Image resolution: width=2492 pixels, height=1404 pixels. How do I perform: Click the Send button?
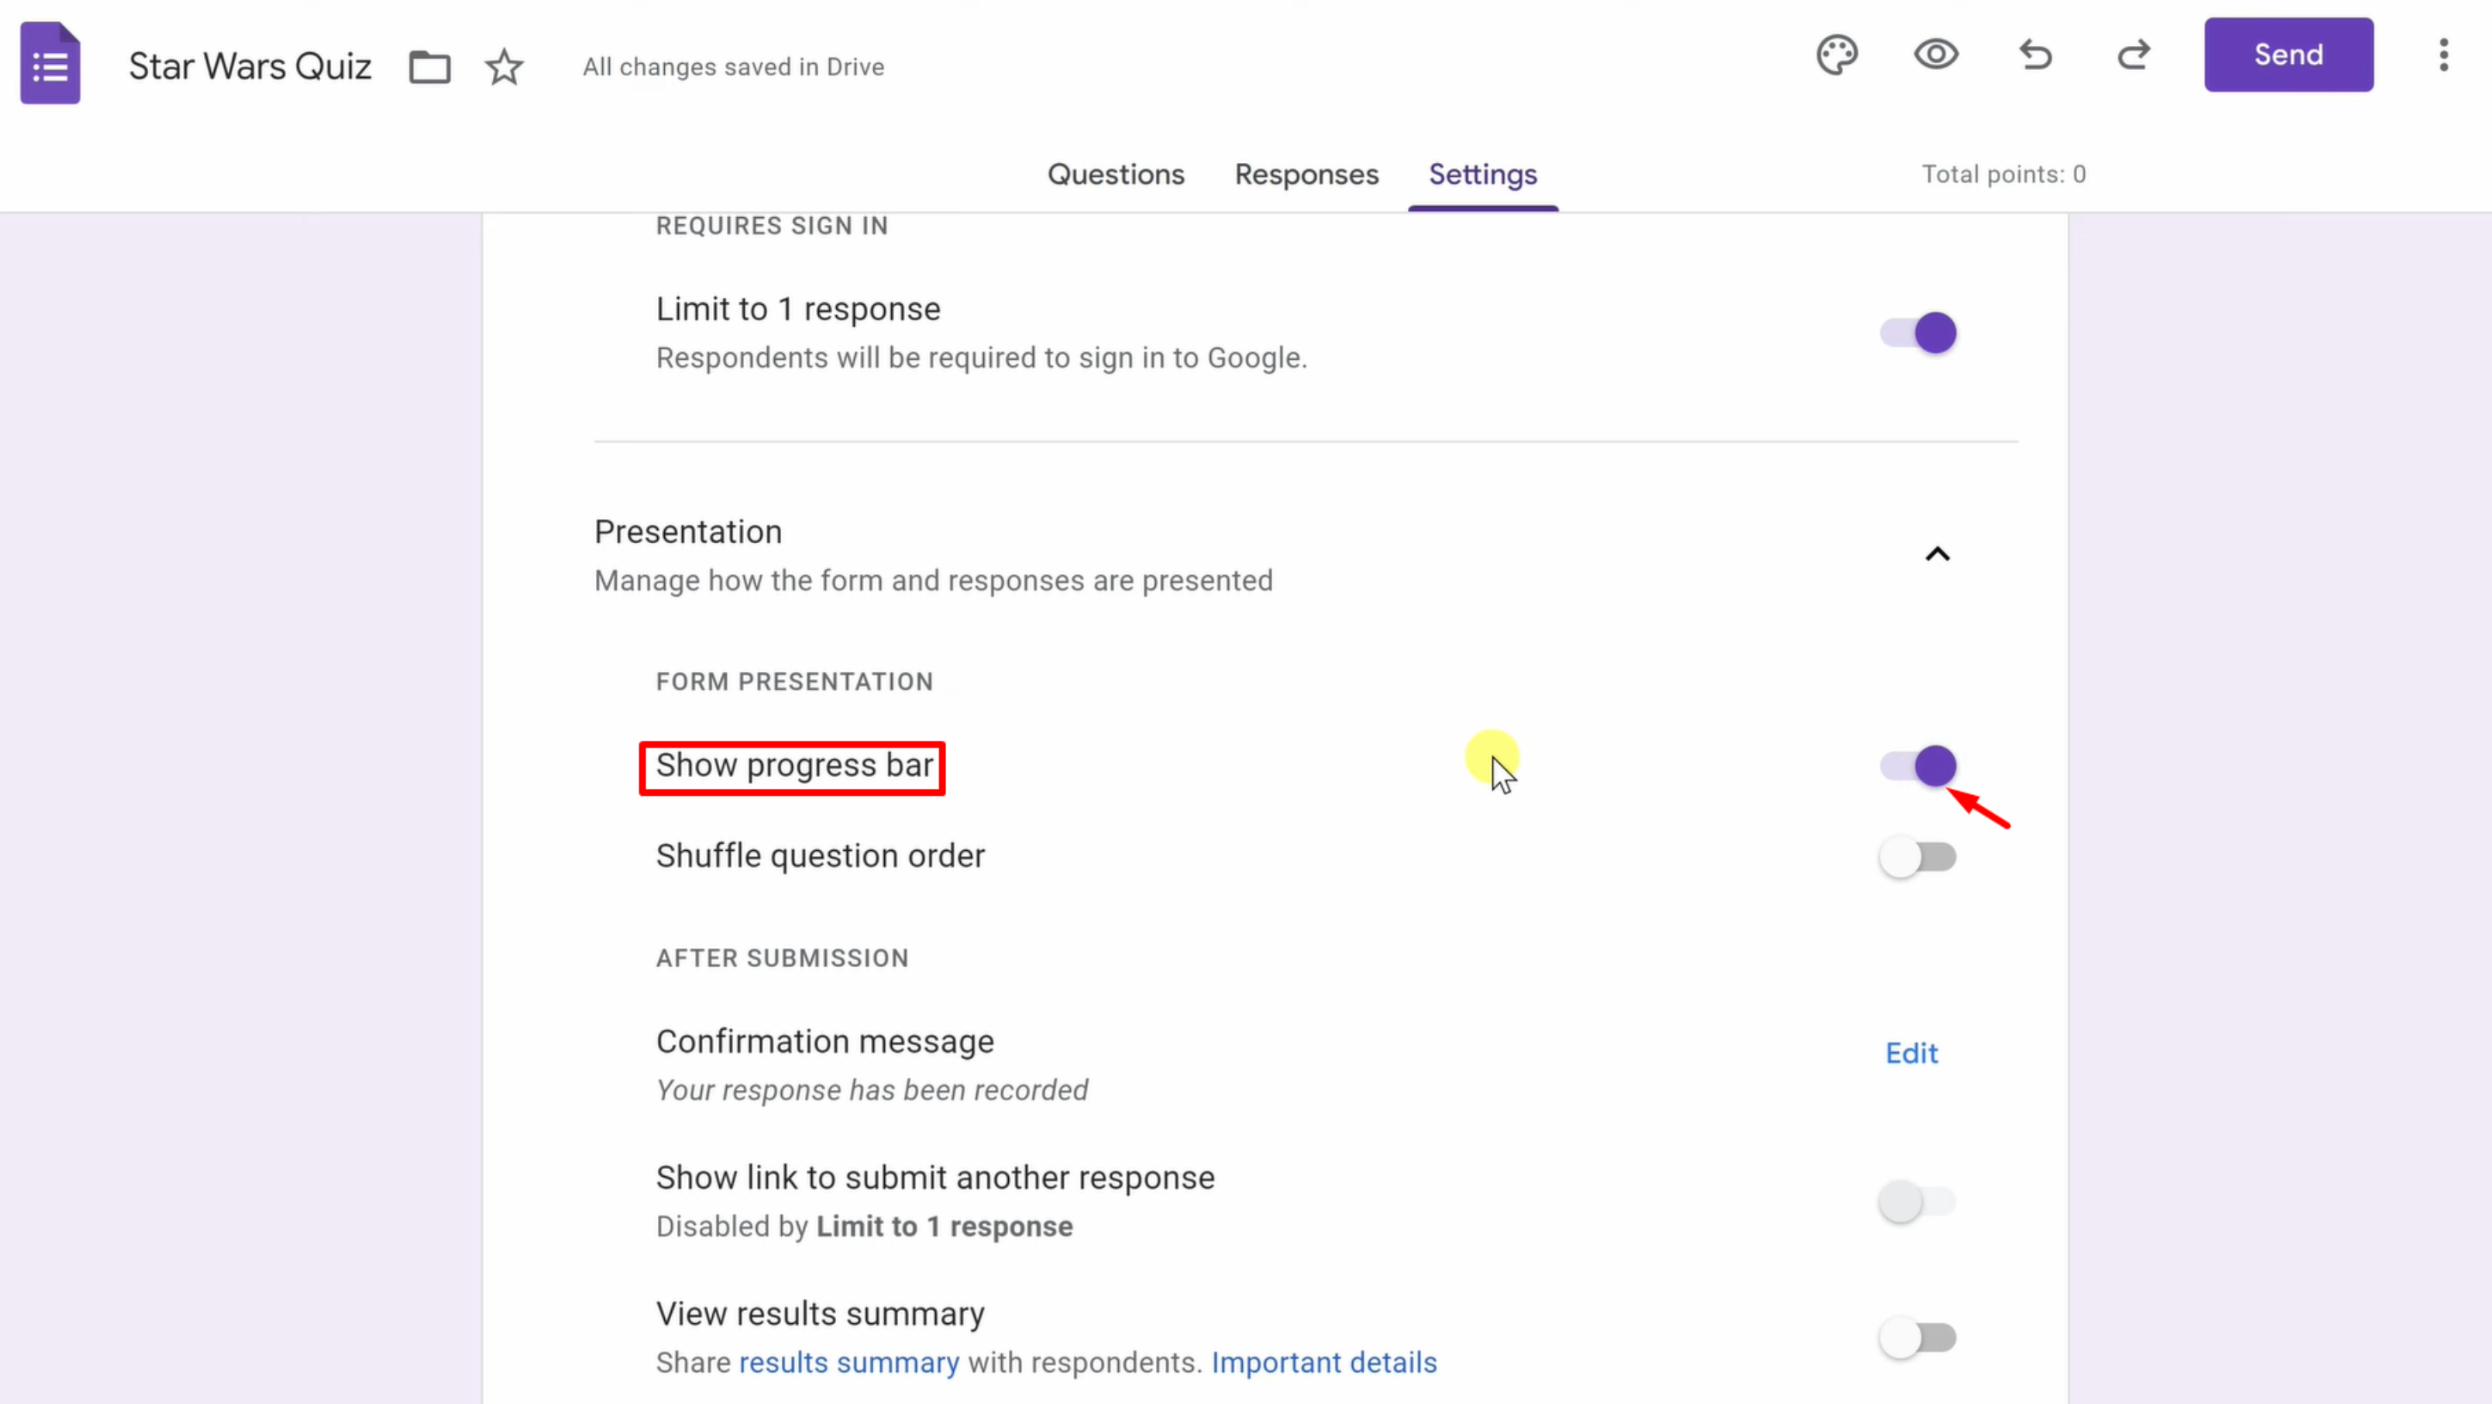[x=2288, y=54]
